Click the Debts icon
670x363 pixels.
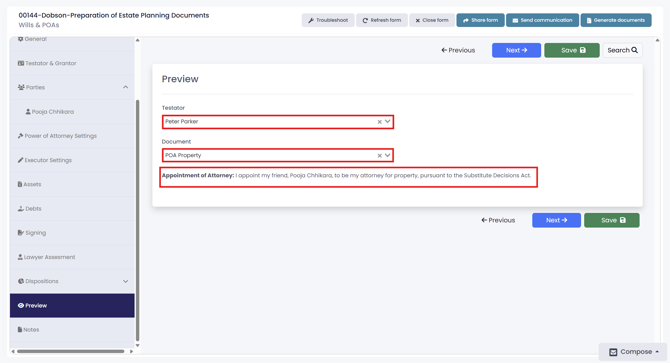[x=21, y=209]
